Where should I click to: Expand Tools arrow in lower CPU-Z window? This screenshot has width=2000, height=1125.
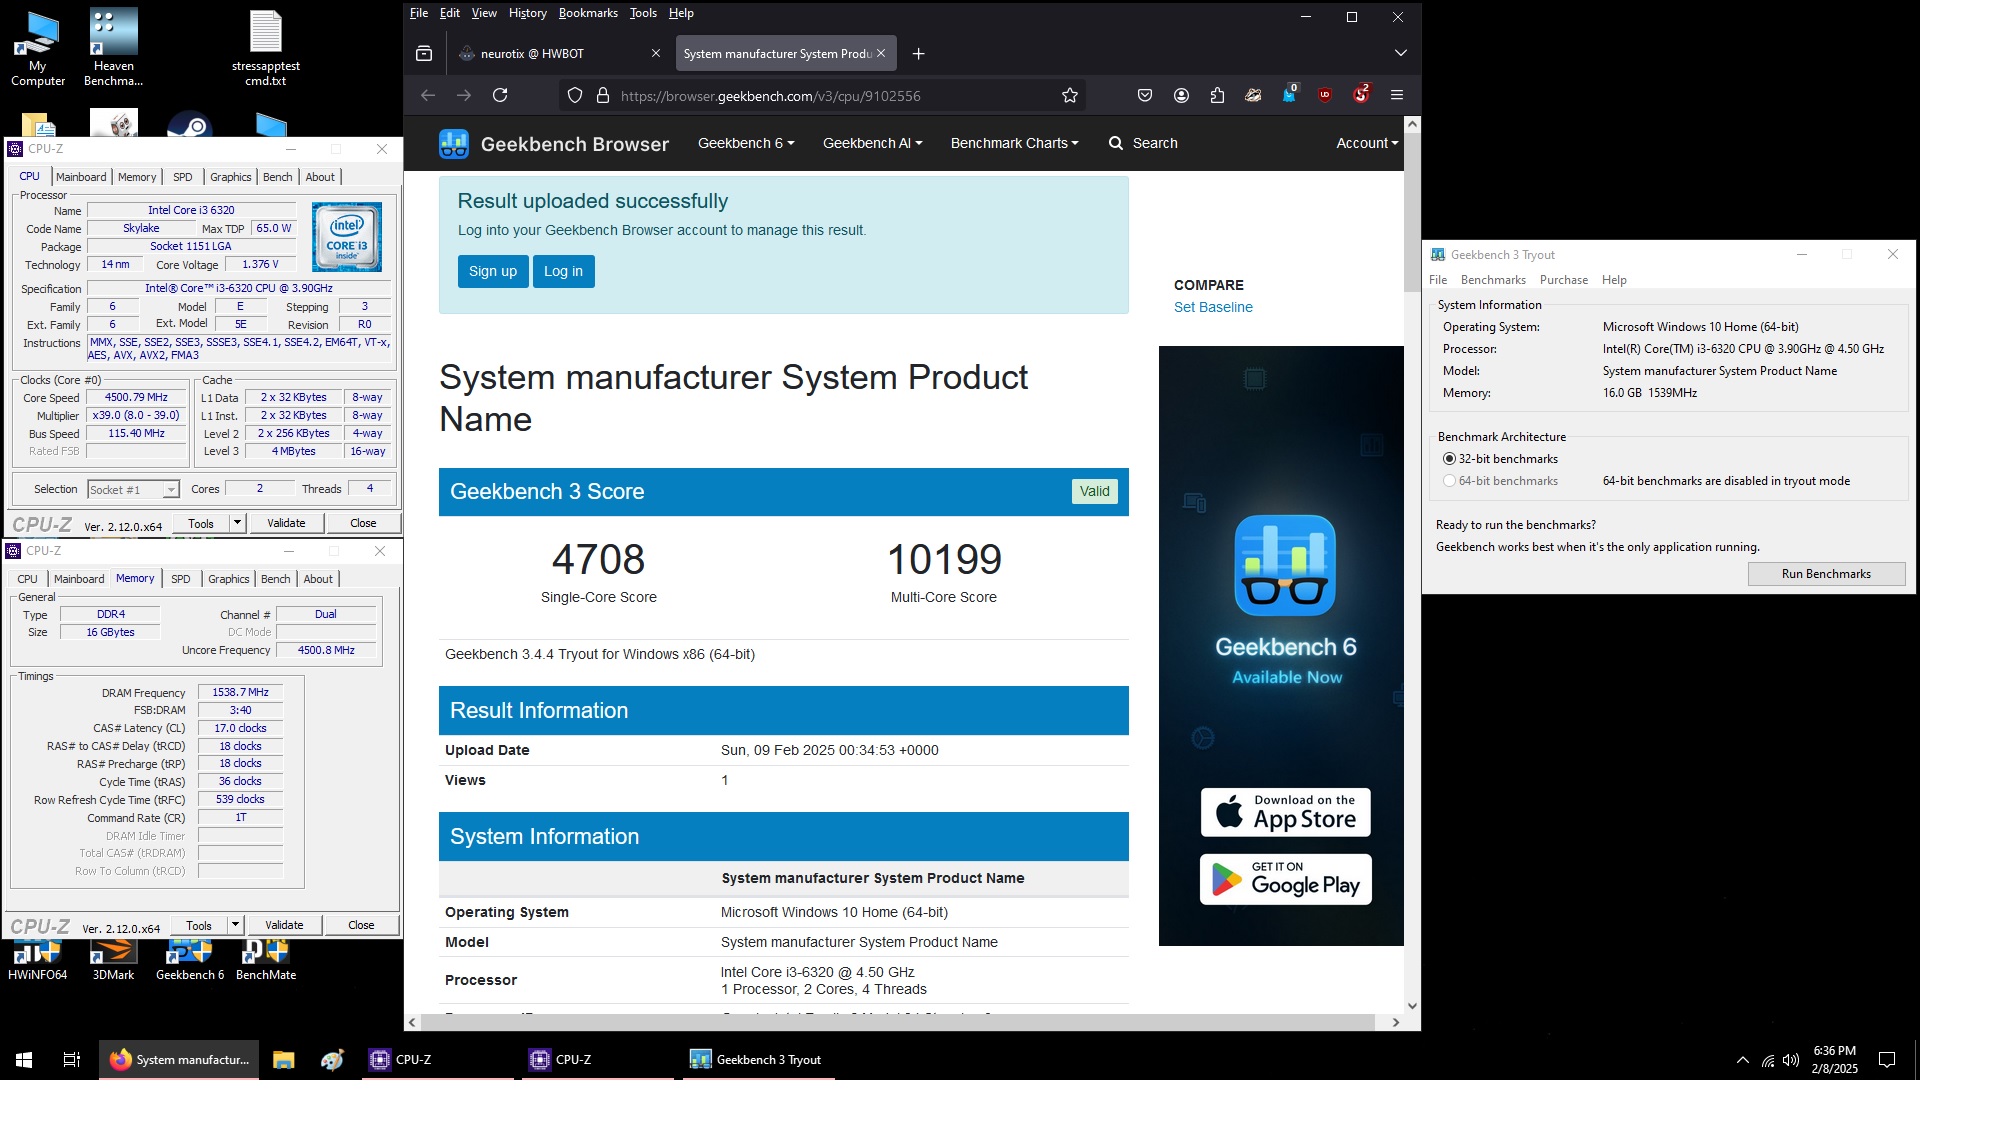click(x=235, y=925)
